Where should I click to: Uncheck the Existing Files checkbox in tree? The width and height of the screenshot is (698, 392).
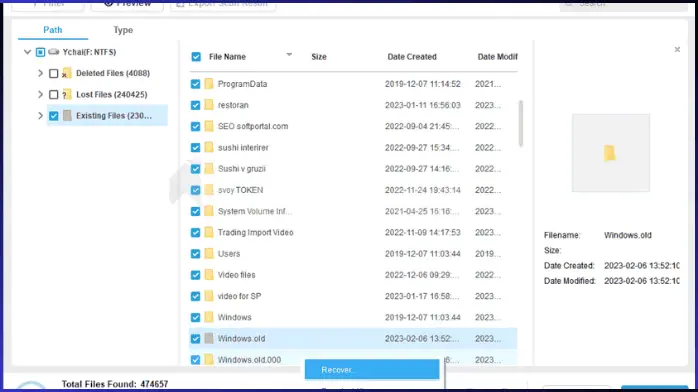[x=53, y=116]
